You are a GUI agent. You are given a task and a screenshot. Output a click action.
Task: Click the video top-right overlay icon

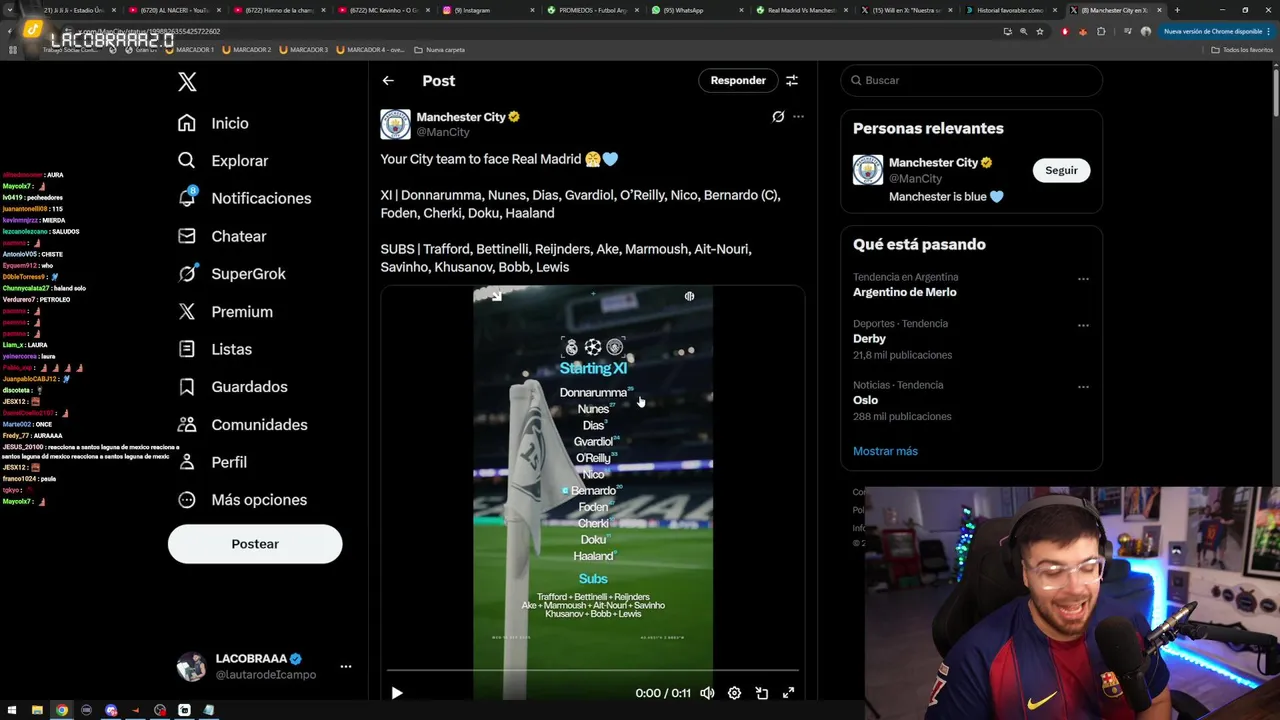click(689, 296)
